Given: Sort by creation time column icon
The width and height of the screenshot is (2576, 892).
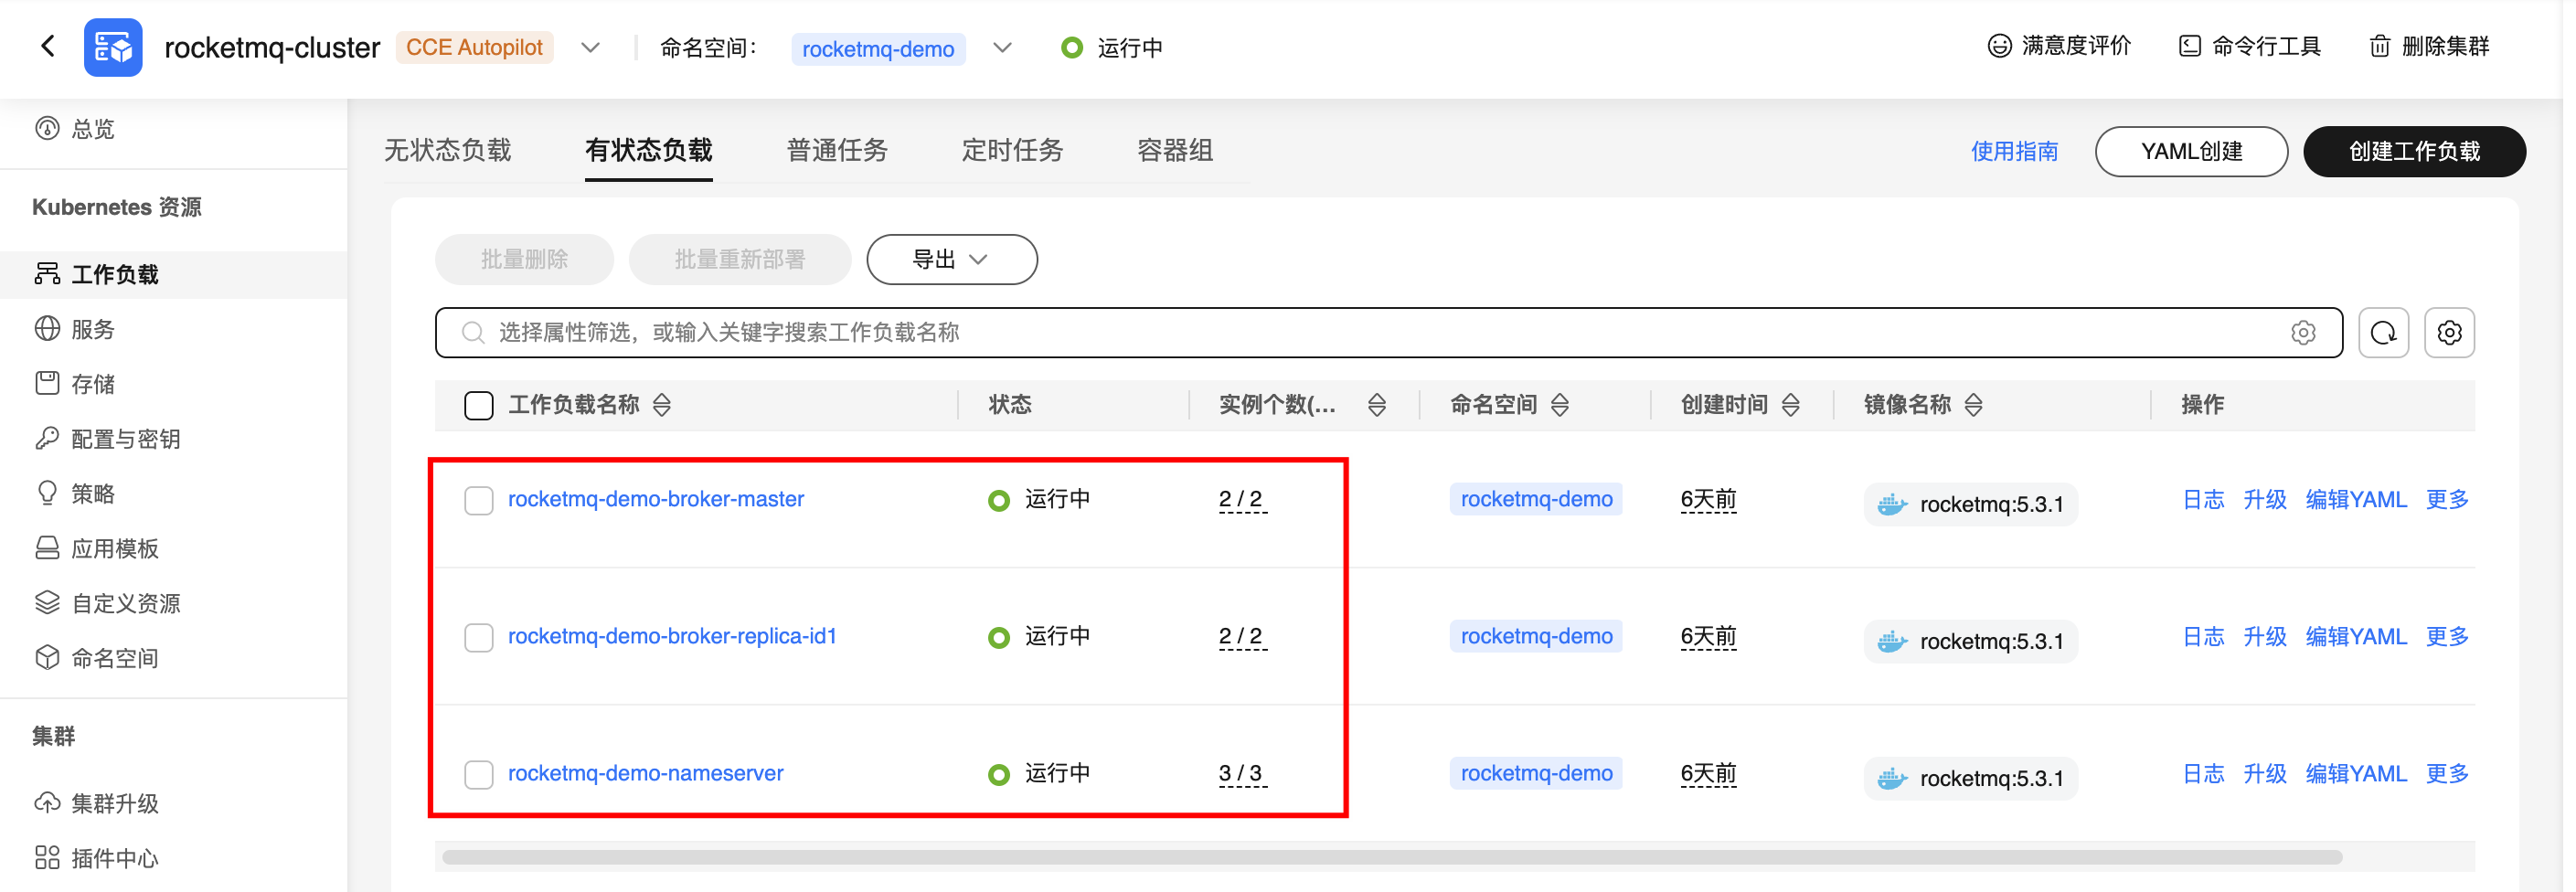Looking at the screenshot, I should 1791,405.
